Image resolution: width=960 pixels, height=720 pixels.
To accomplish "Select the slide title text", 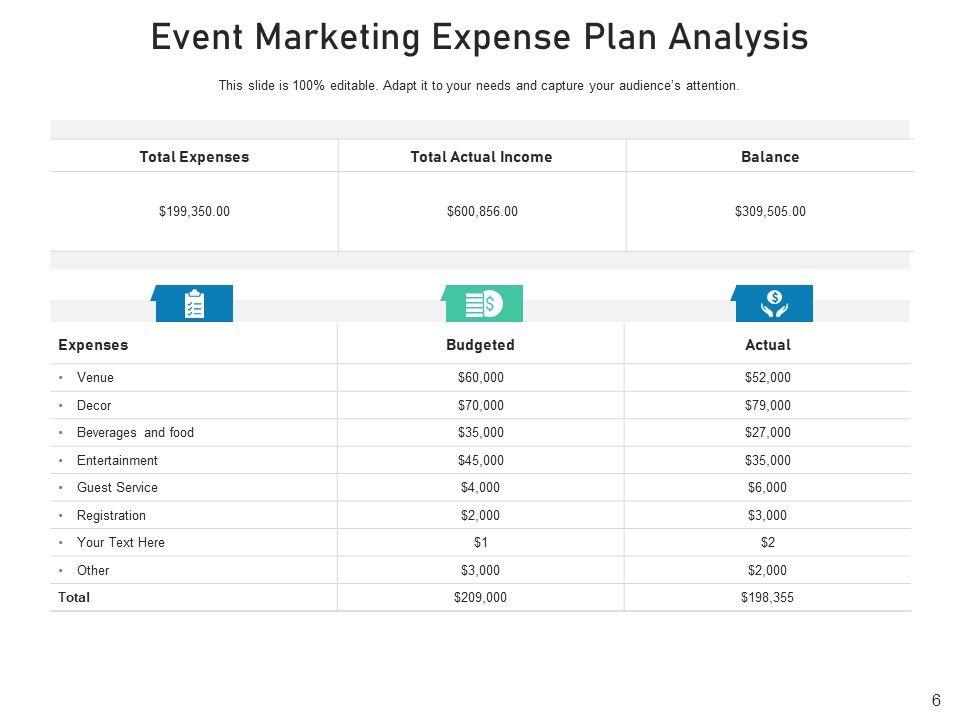I will 479,37.
